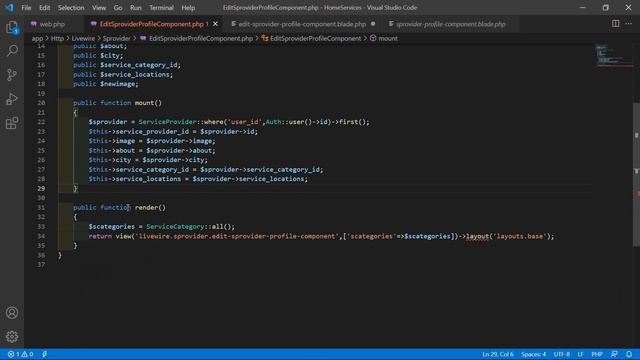Click the app breadcrumb segment
The image size is (640, 360).
37,38
